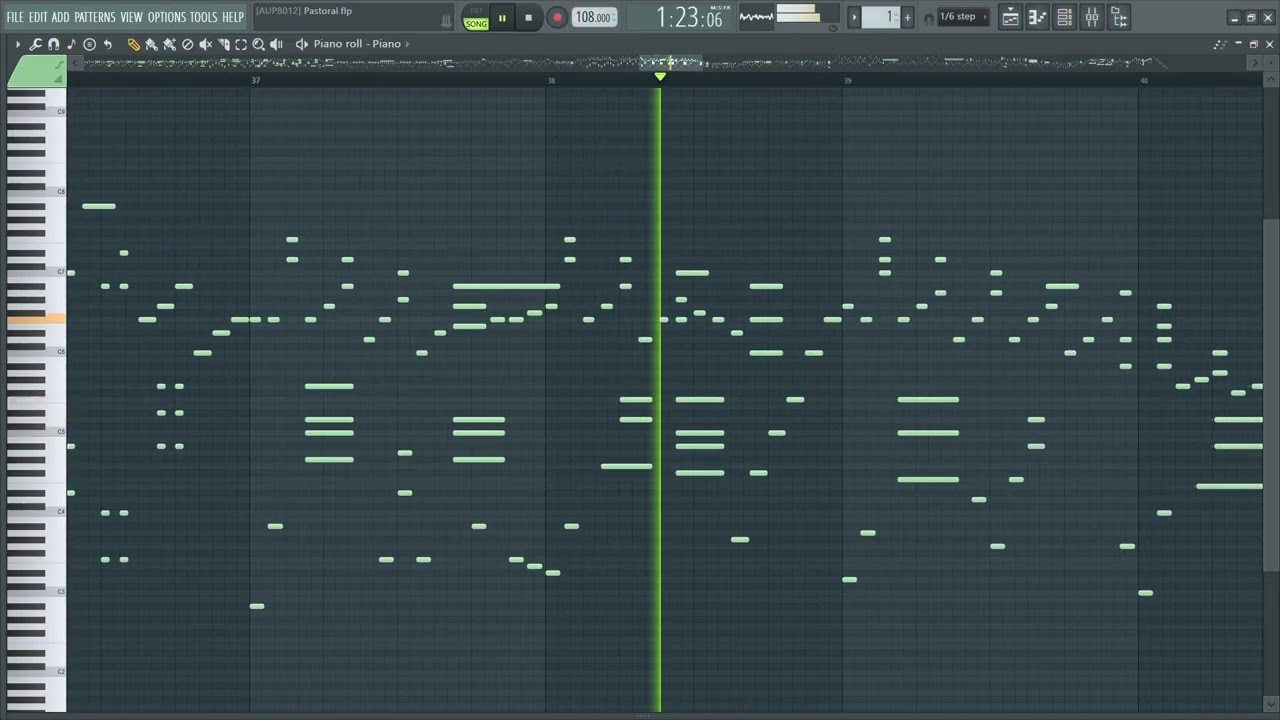The height and width of the screenshot is (720, 1280).
Task: Click the 108.000 tempo field
Action: [594, 17]
